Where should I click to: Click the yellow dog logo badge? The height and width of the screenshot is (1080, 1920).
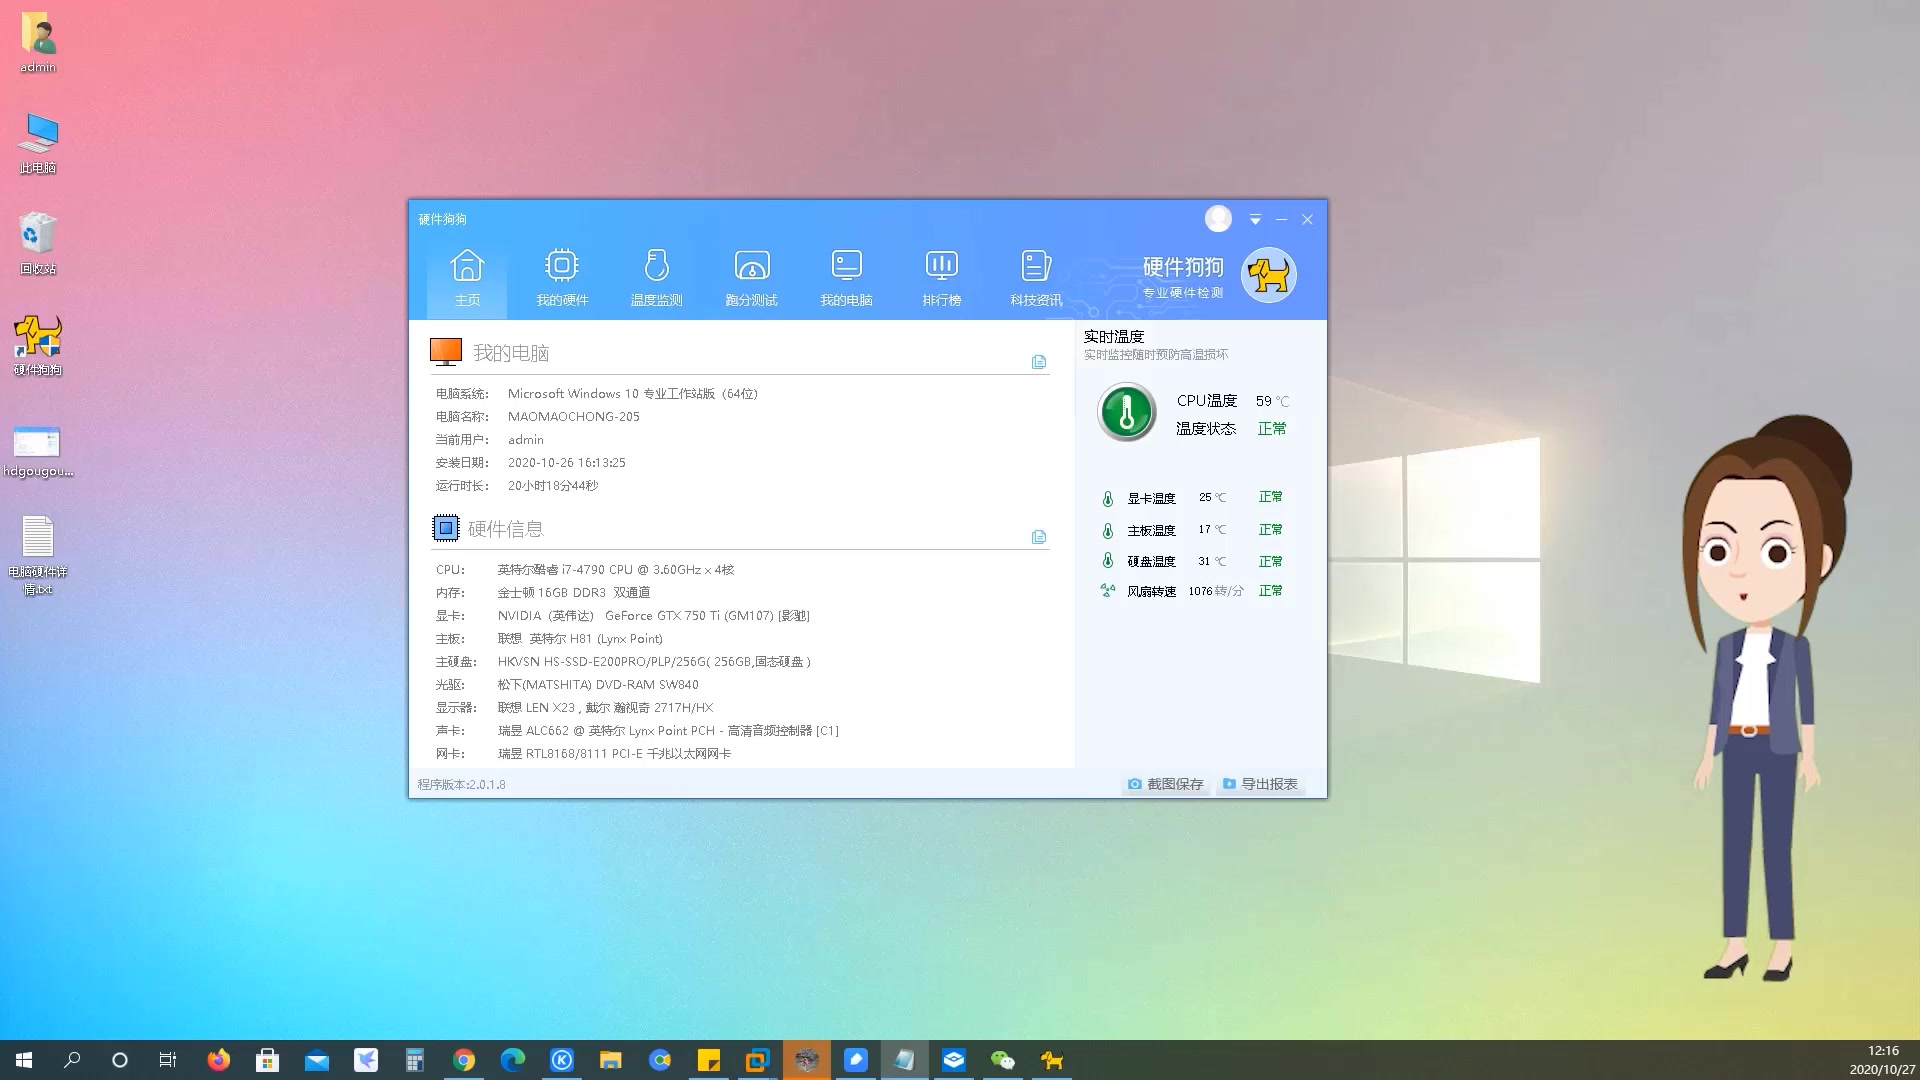pyautogui.click(x=1268, y=275)
